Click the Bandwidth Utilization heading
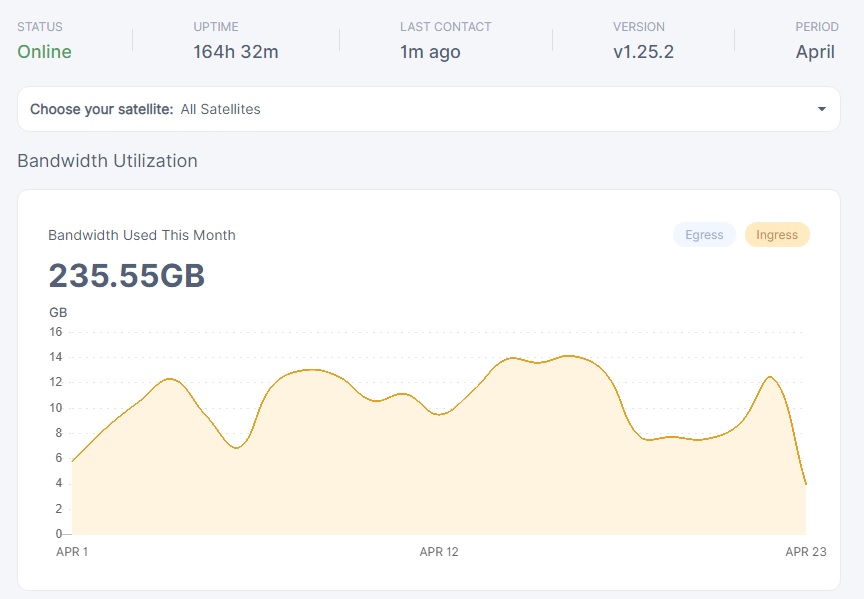This screenshot has width=864, height=599. [x=107, y=161]
